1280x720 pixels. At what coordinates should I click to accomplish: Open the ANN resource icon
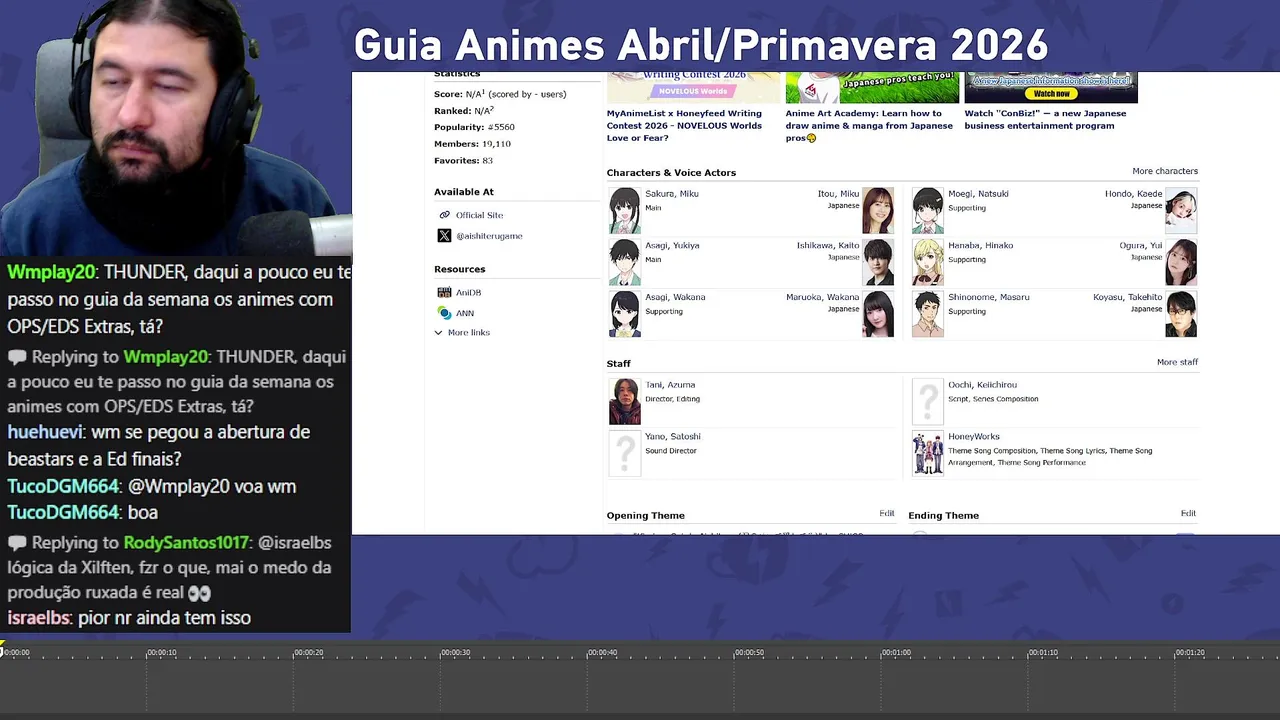pyautogui.click(x=444, y=313)
